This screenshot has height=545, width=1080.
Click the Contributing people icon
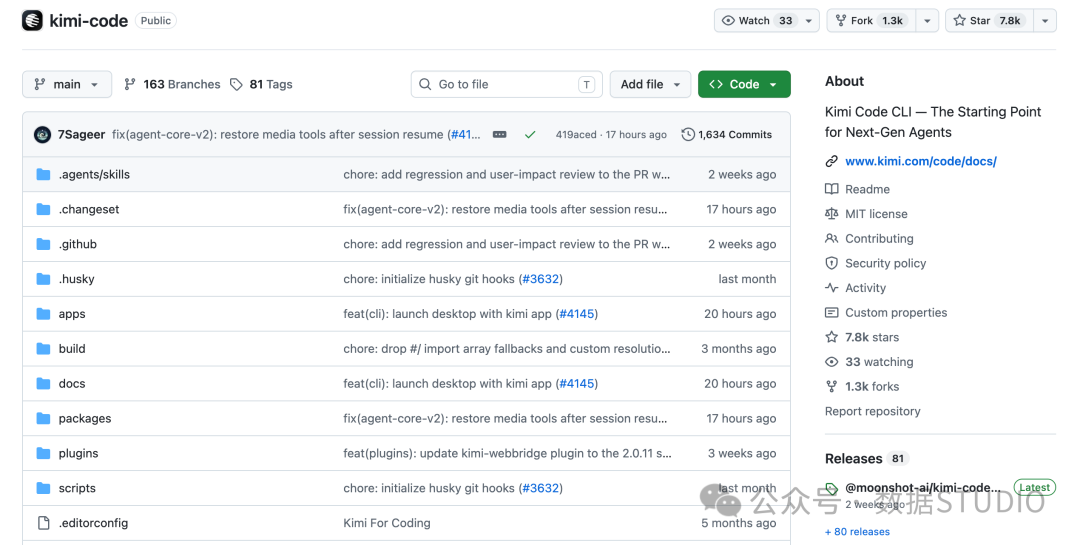(831, 238)
